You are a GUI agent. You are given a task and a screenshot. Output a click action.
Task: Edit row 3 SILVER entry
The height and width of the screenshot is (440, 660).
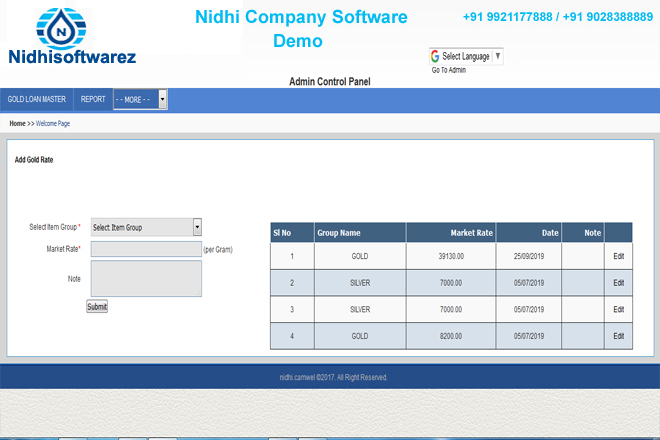(x=618, y=309)
